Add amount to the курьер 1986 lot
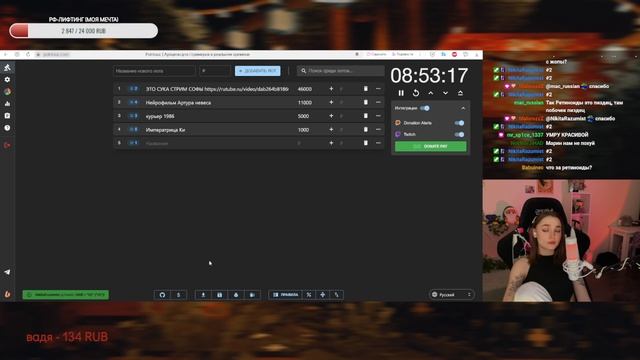 [331, 116]
